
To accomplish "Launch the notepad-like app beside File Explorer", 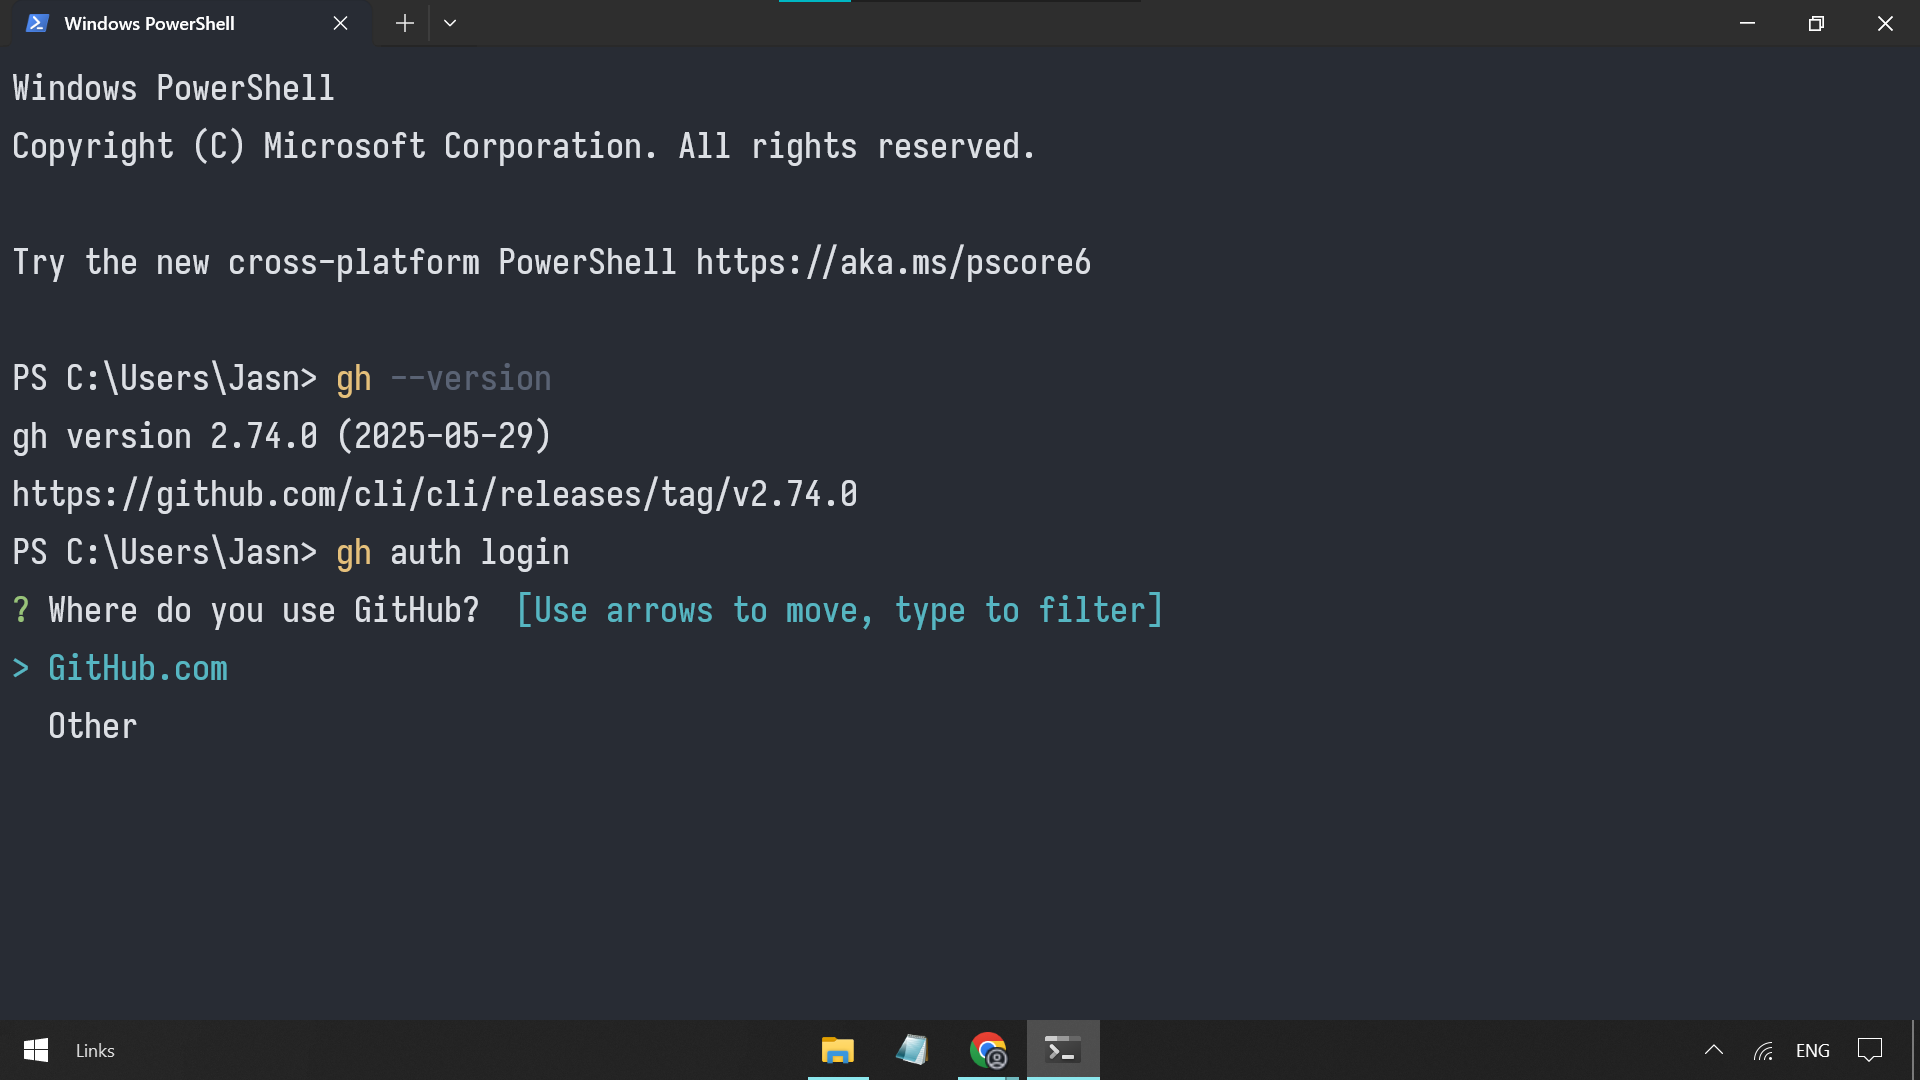I will pyautogui.click(x=912, y=1050).
